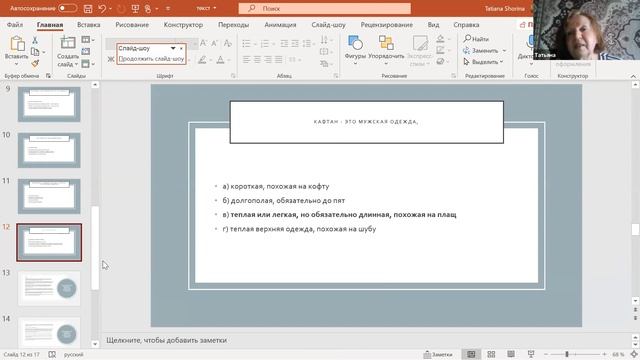Screen dimensions: 640x360
Task: Open the Выделить selection dropdown
Action: 483,62
